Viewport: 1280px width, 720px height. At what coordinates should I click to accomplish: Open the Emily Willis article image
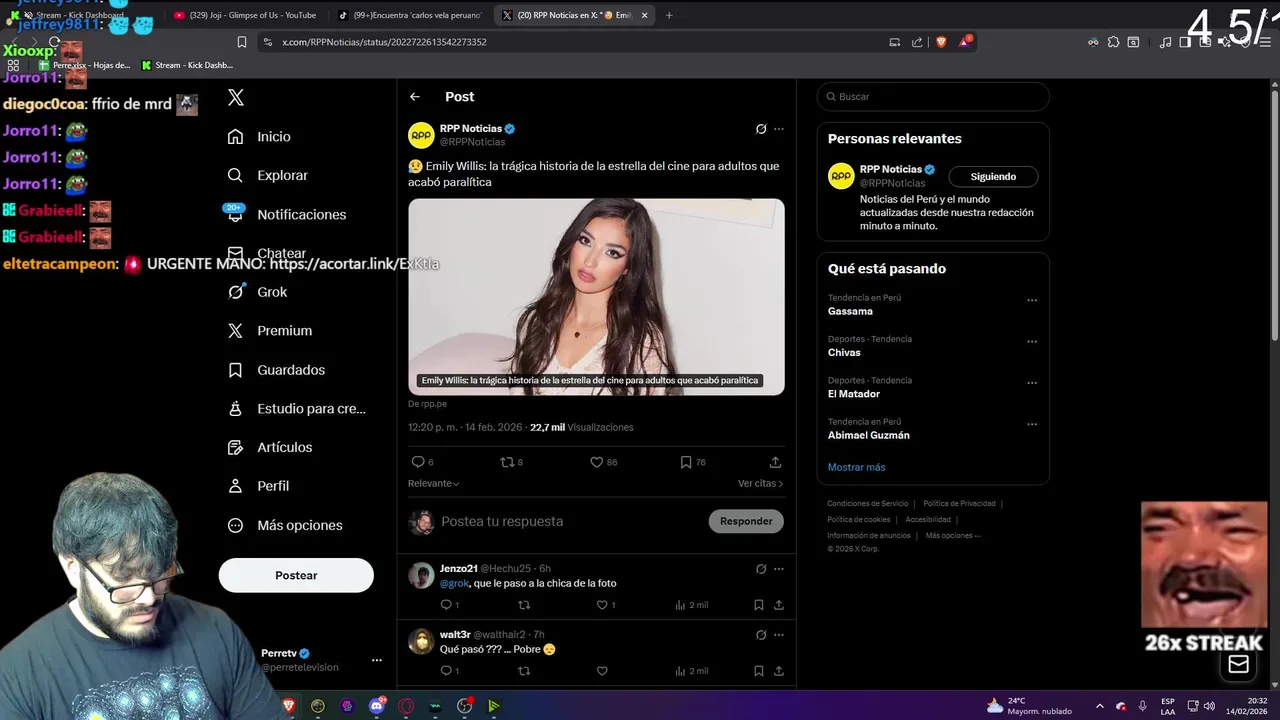coord(596,296)
